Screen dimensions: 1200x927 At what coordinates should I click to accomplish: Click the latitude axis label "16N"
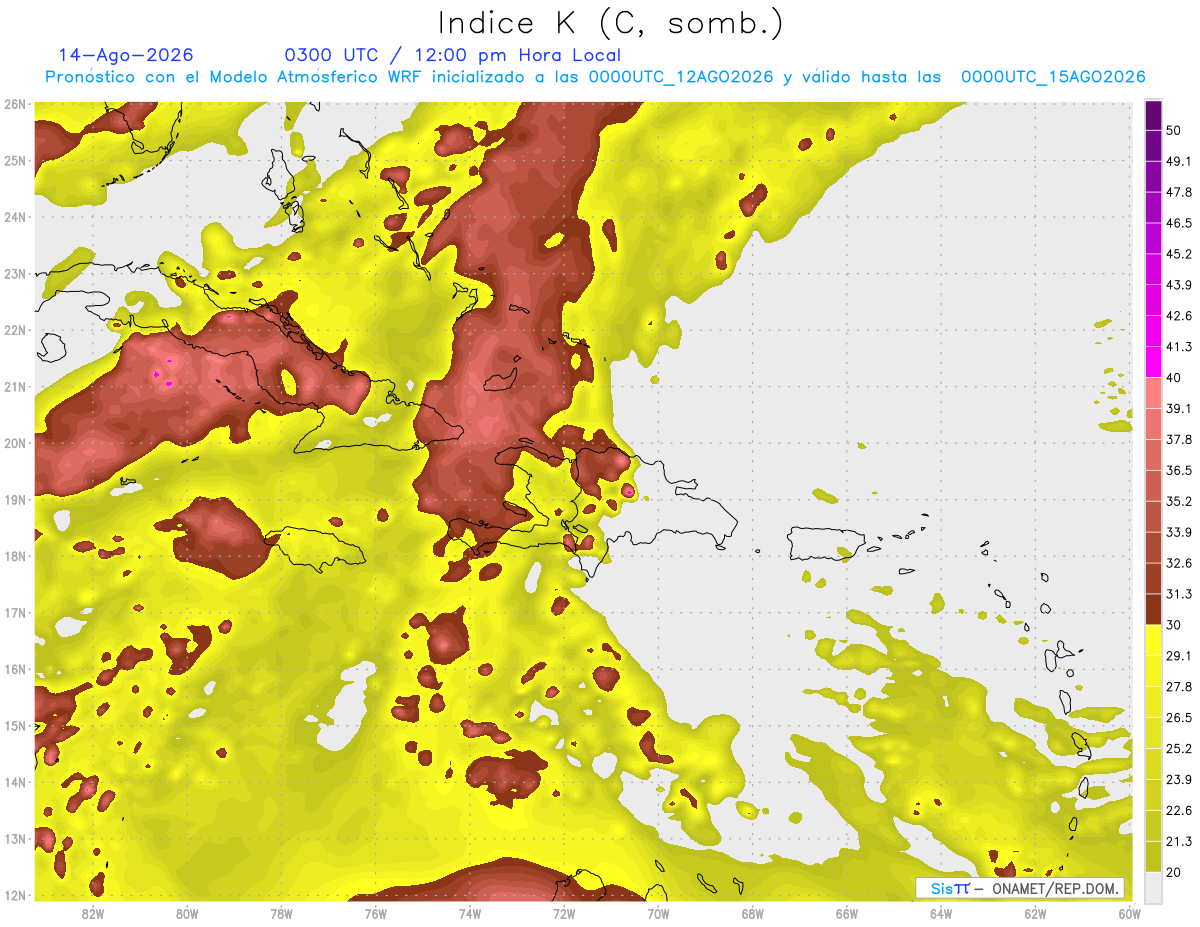point(15,669)
